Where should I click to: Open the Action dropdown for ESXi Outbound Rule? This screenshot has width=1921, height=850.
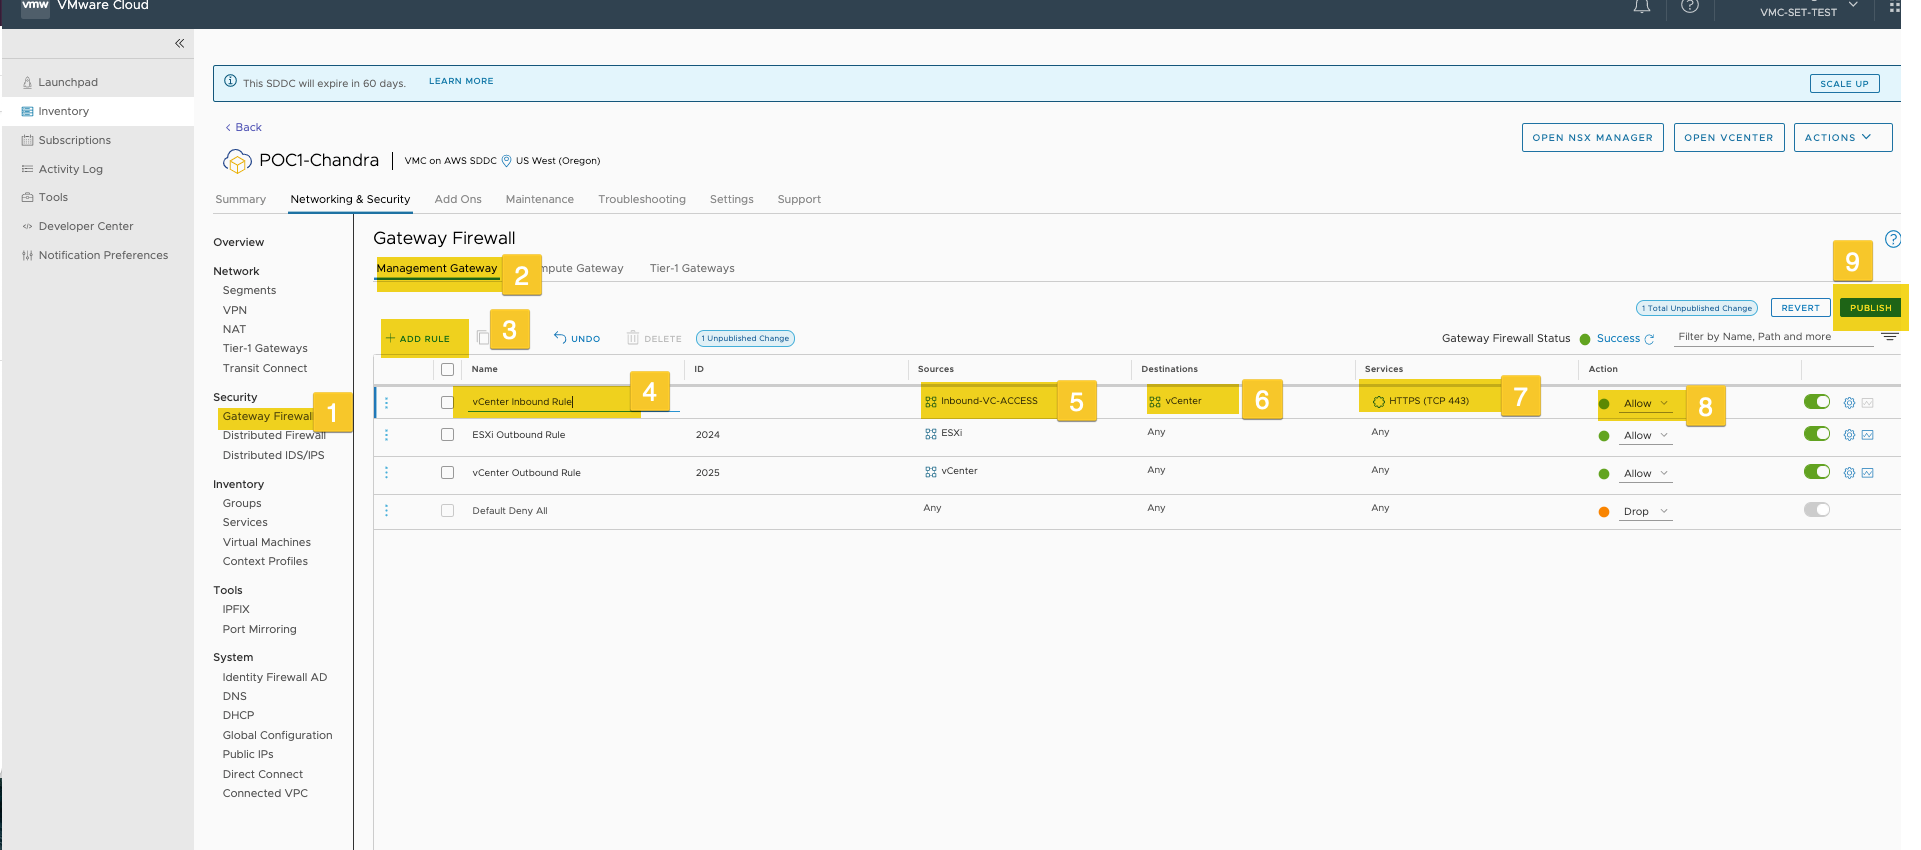1646,436
